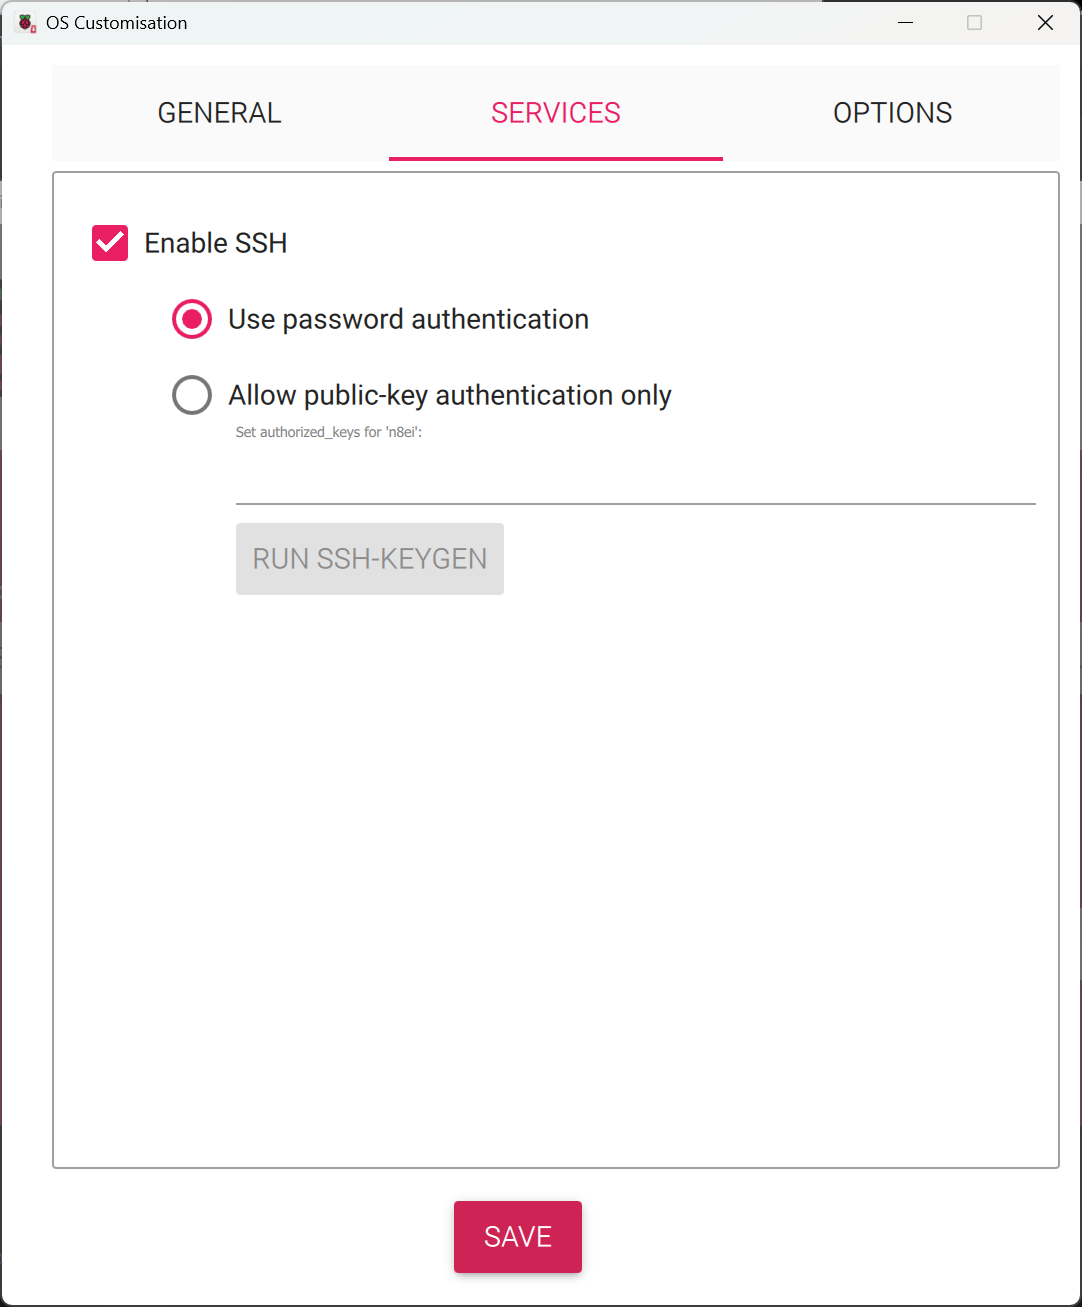Open the OPTIONS tab
The height and width of the screenshot is (1307, 1082).
[x=892, y=113]
